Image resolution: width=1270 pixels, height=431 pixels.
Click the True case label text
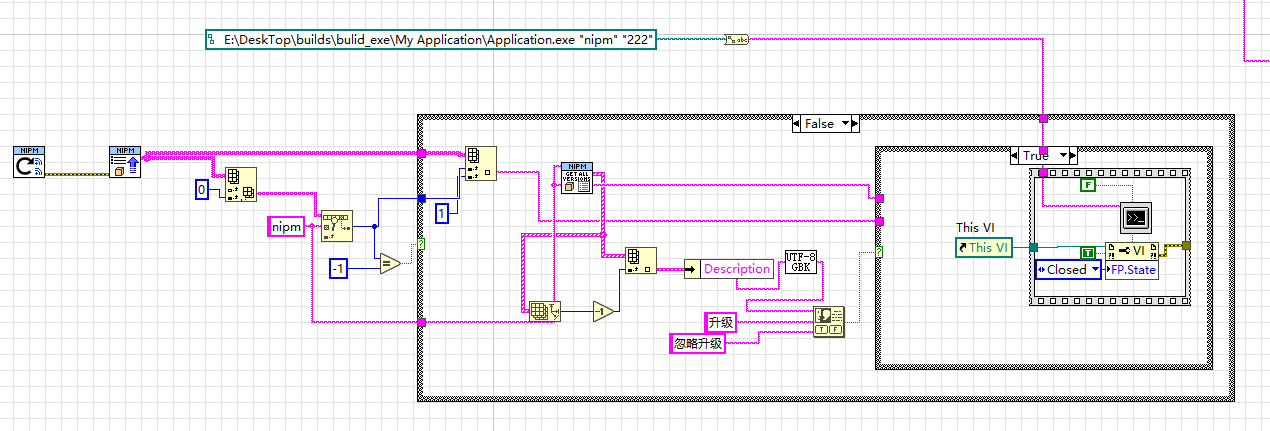1036,156
